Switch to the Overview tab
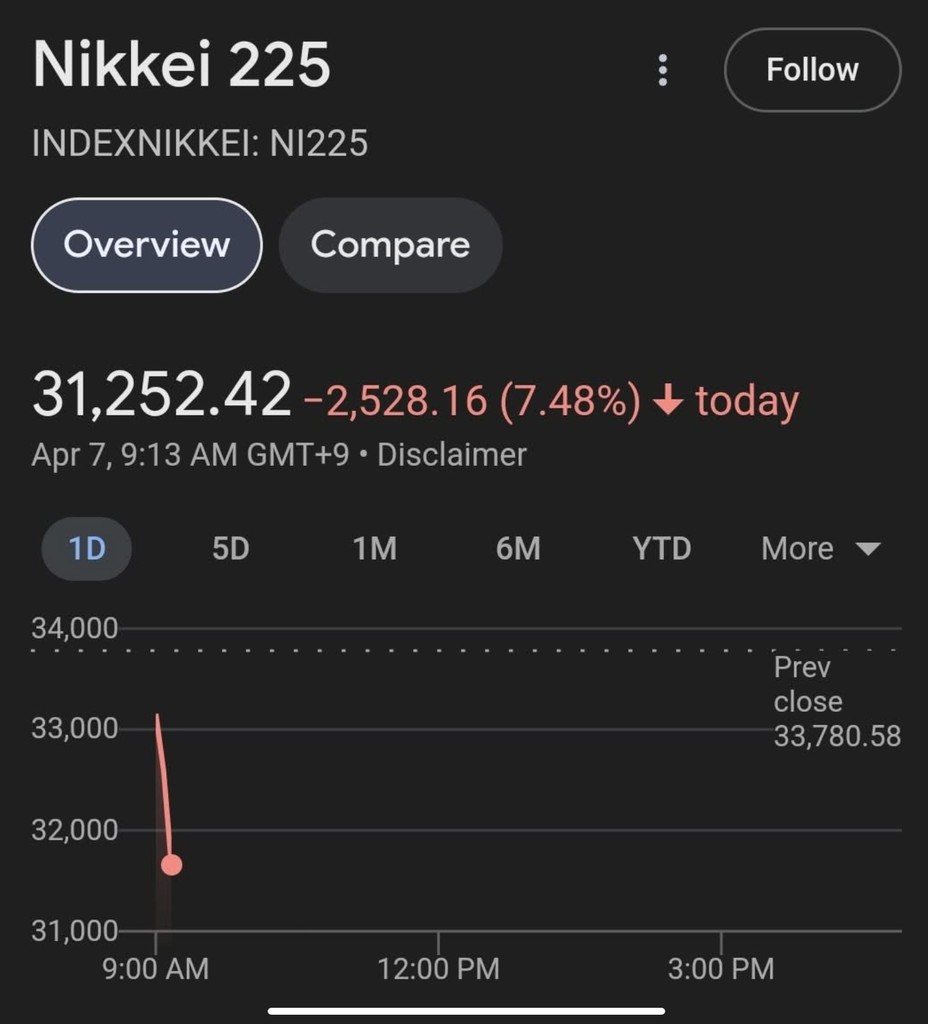The height and width of the screenshot is (1024, 928). pyautogui.click(x=146, y=245)
